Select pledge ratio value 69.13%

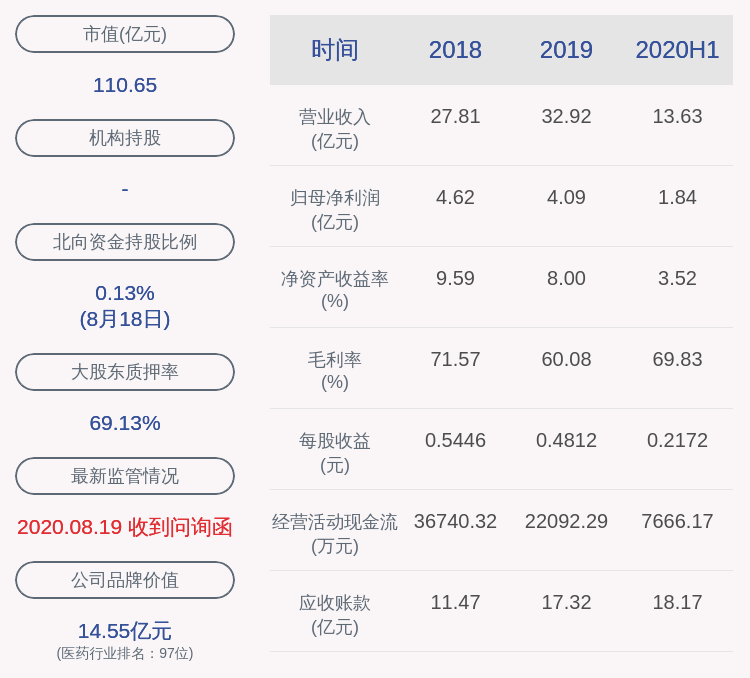coord(125,423)
